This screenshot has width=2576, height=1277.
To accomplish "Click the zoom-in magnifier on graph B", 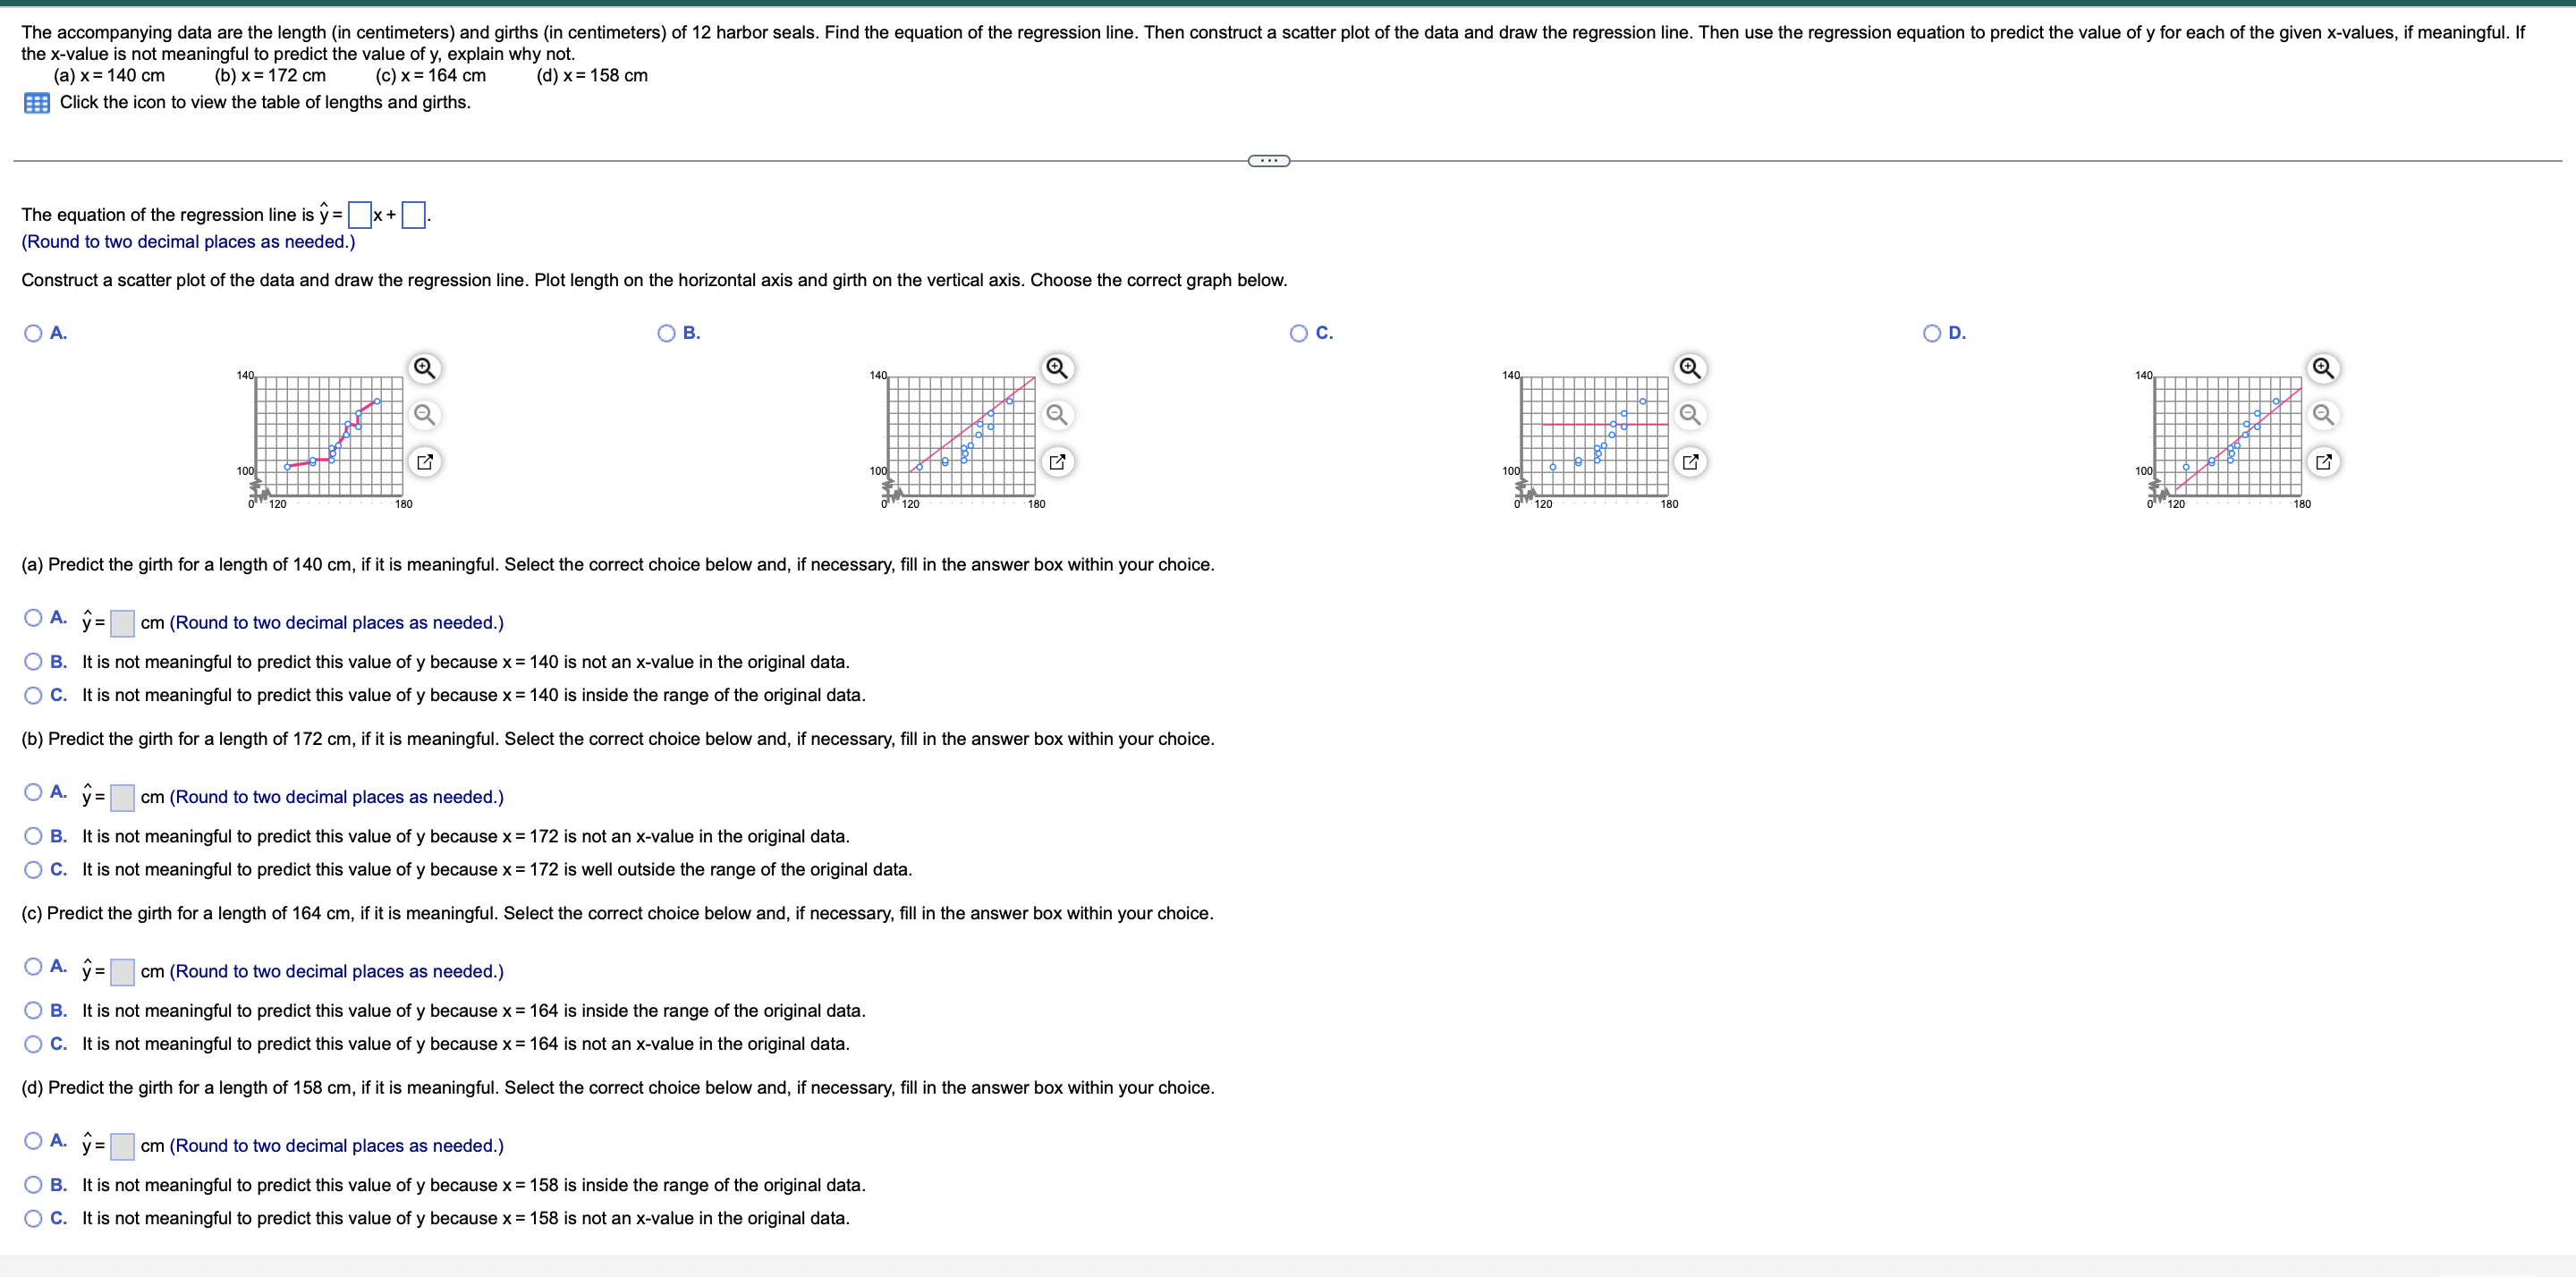I will (1058, 368).
